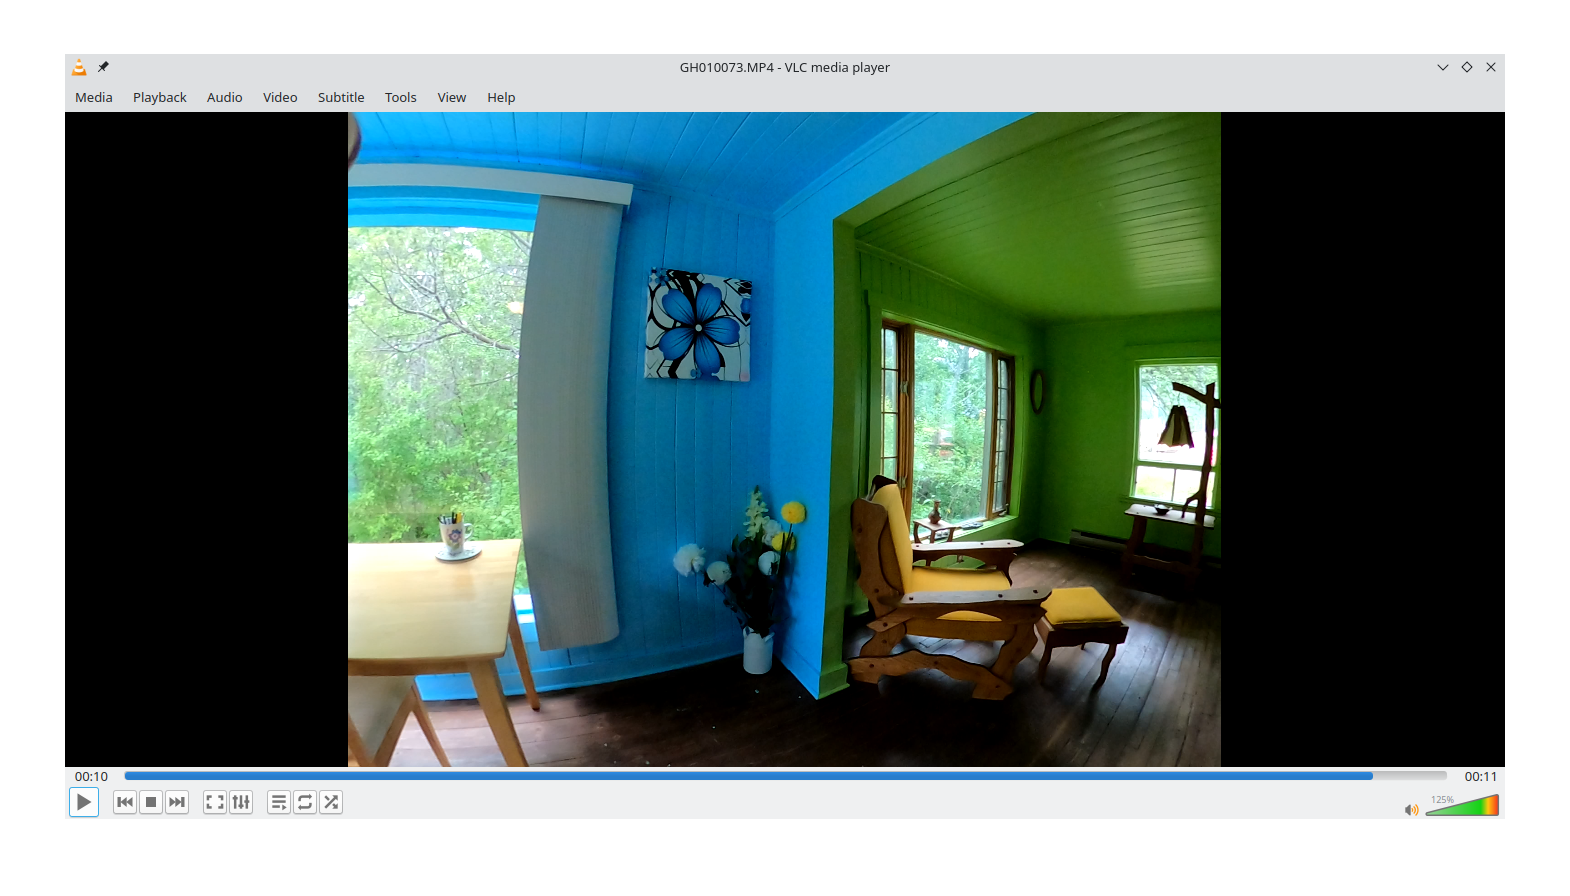The image size is (1570, 896).
Task: Close the VLC window
Action: pyautogui.click(x=1491, y=67)
